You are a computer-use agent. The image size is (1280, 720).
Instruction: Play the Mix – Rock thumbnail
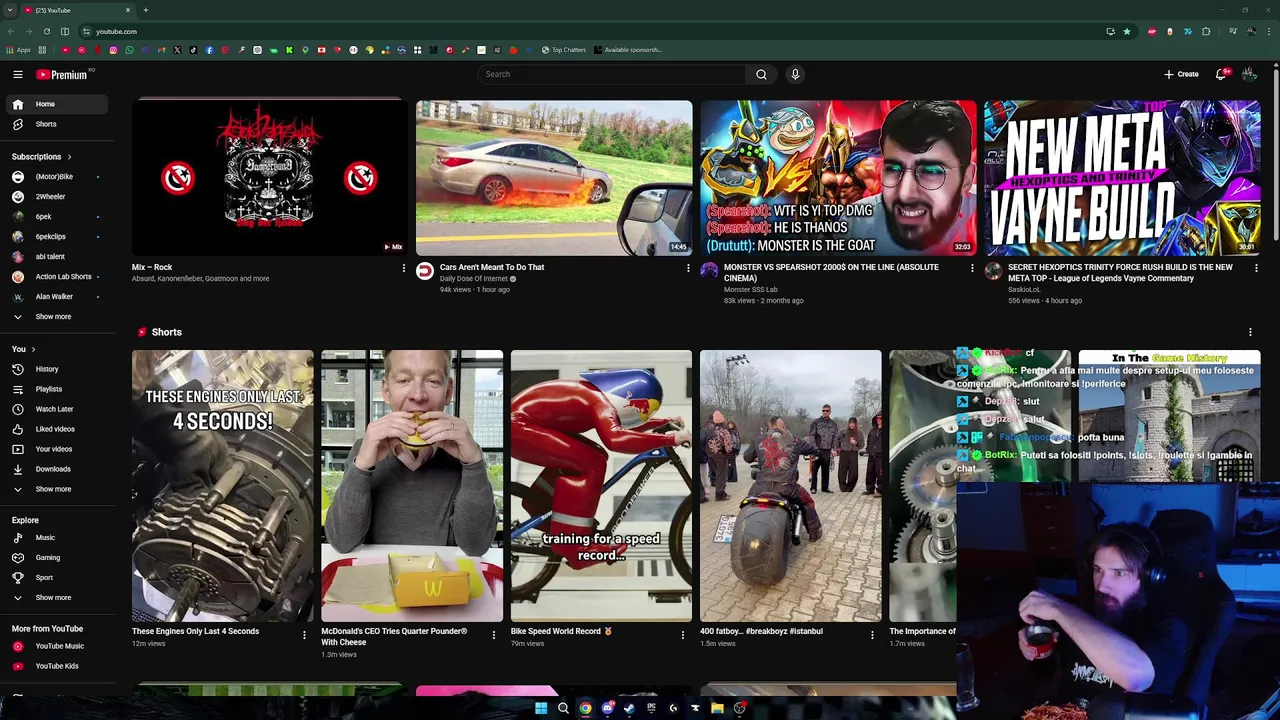tap(269, 177)
